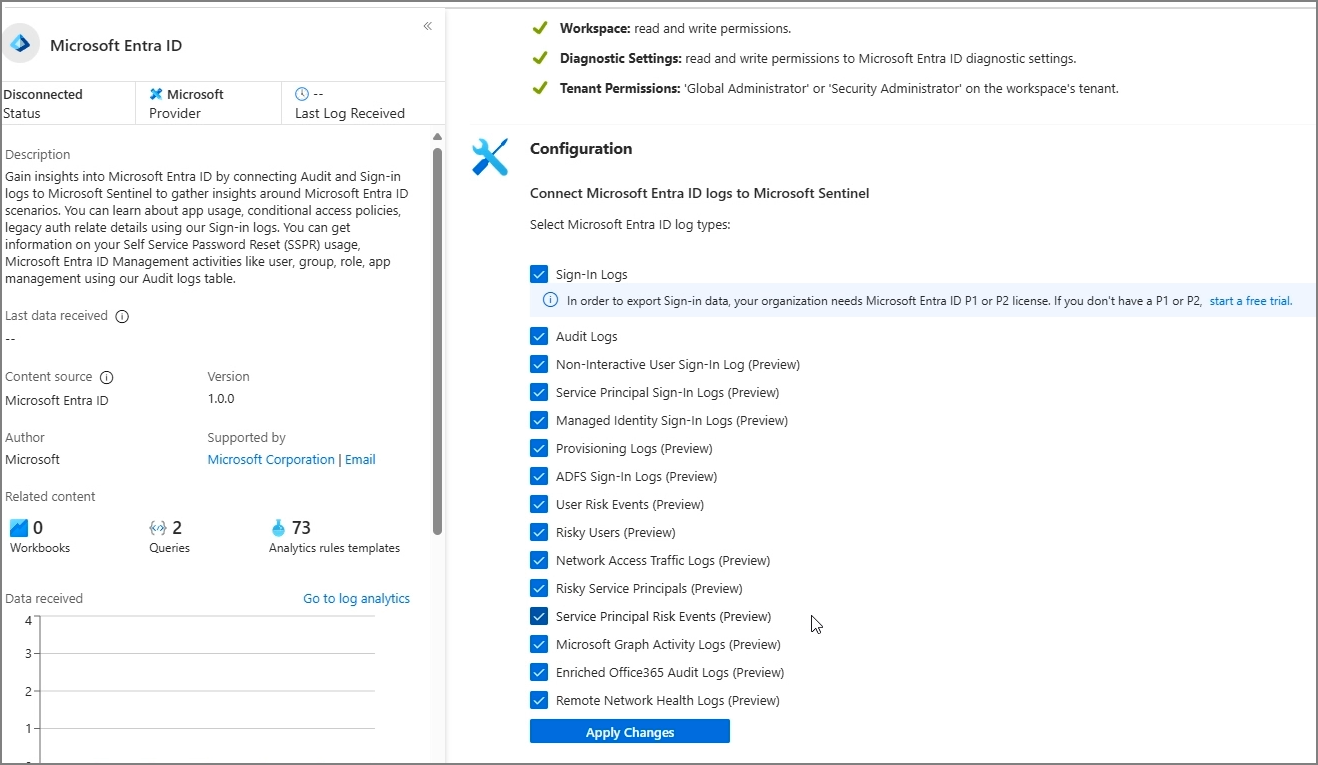Click the 2 Queries count
Viewport: 1318px width, 765px height.
[177, 527]
